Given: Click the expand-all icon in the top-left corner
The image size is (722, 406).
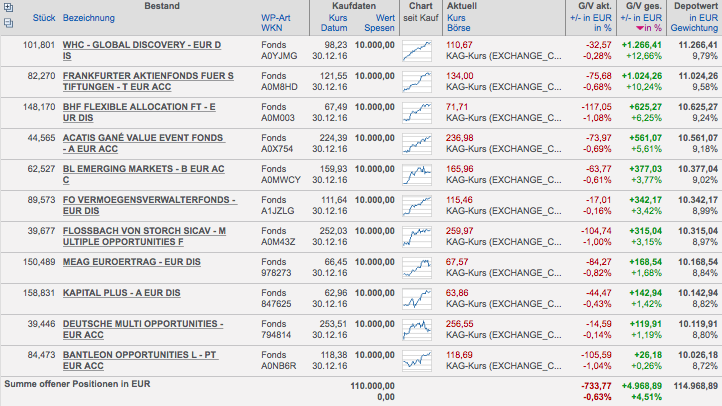Looking at the screenshot, I should tap(8, 7).
